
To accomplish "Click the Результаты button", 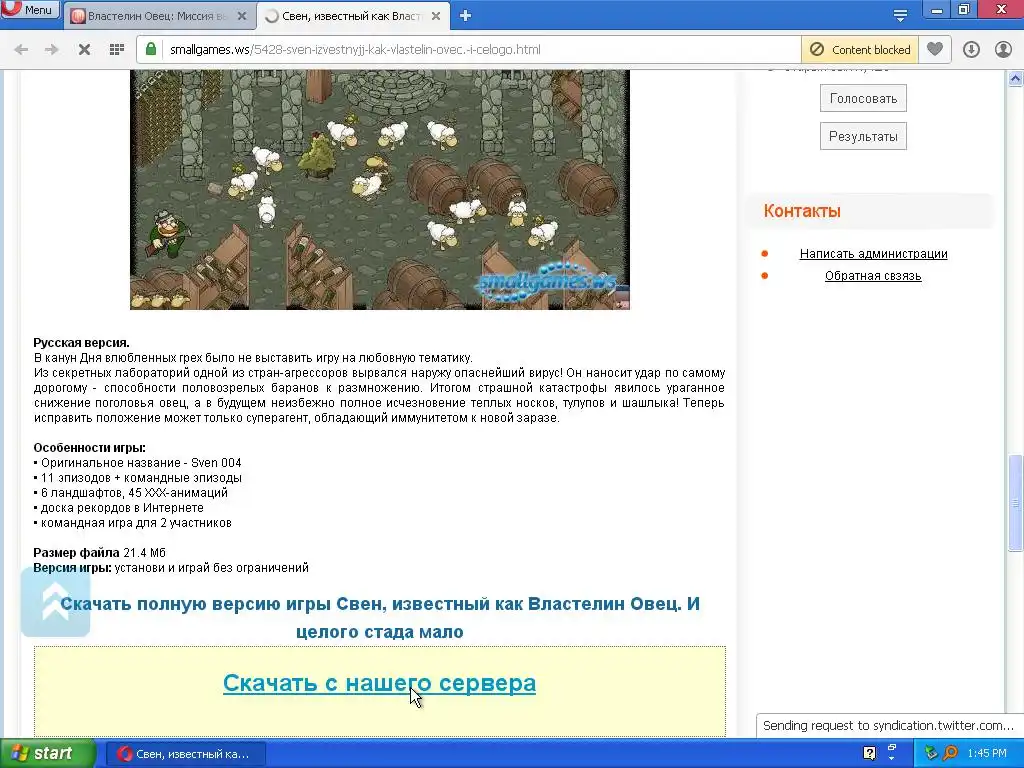I will pos(863,136).
